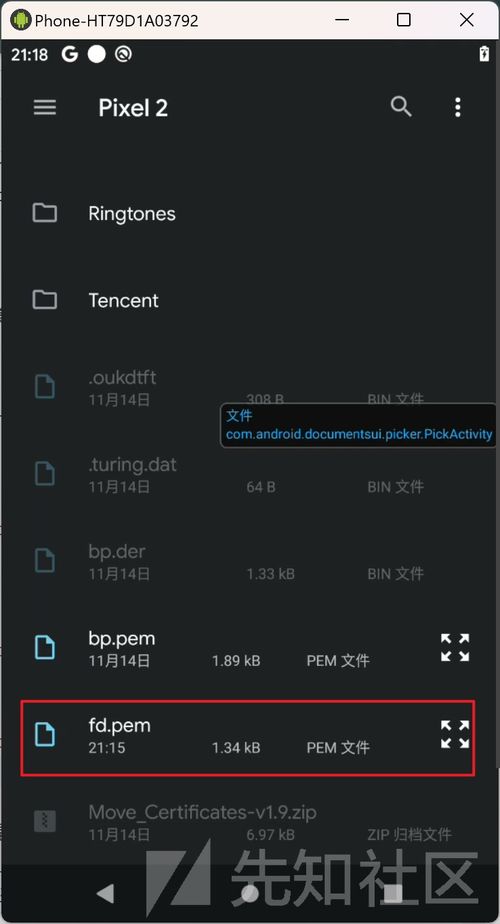Tap the Ringtones folder icon

44,213
